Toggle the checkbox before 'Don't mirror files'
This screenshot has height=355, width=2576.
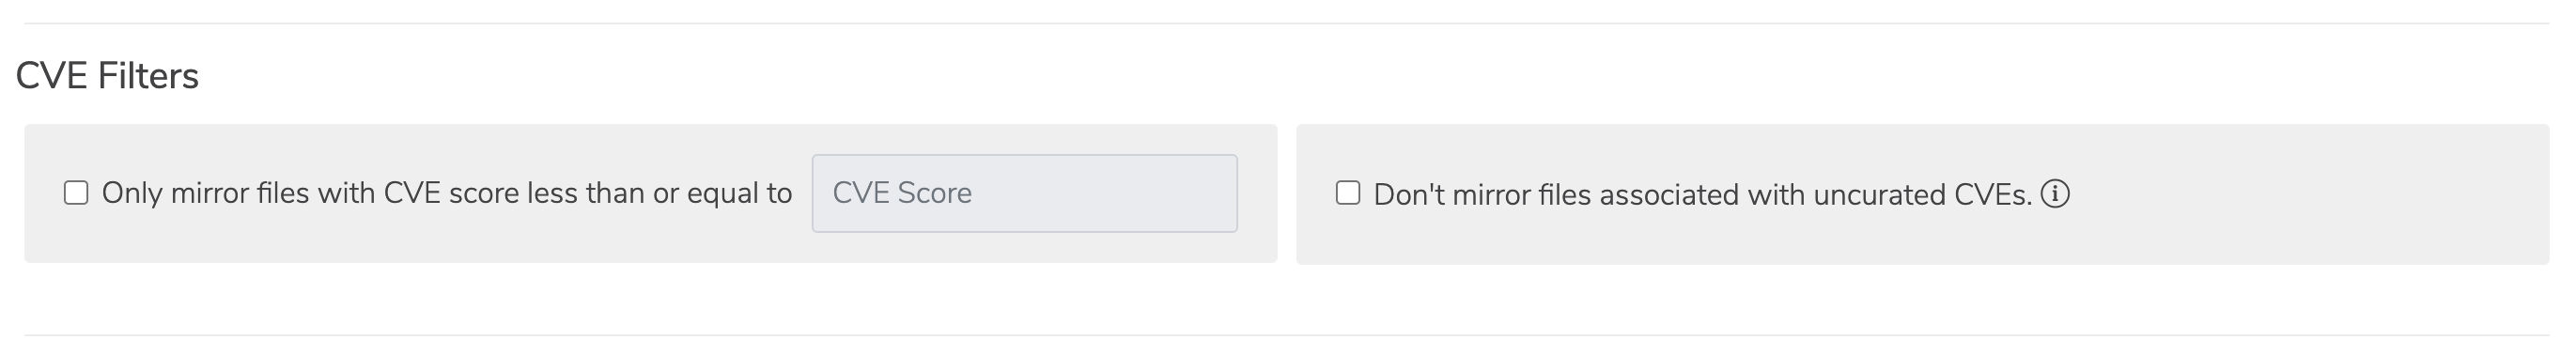1348,193
